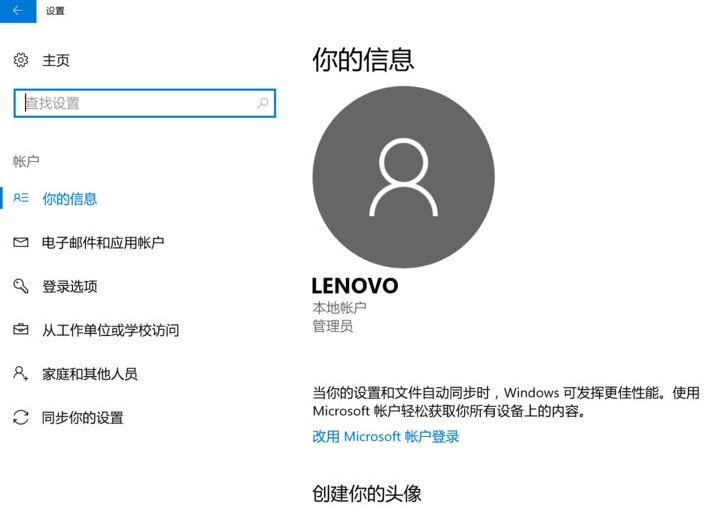Click the LENOVO account name
The height and width of the screenshot is (507, 707).
(x=355, y=286)
